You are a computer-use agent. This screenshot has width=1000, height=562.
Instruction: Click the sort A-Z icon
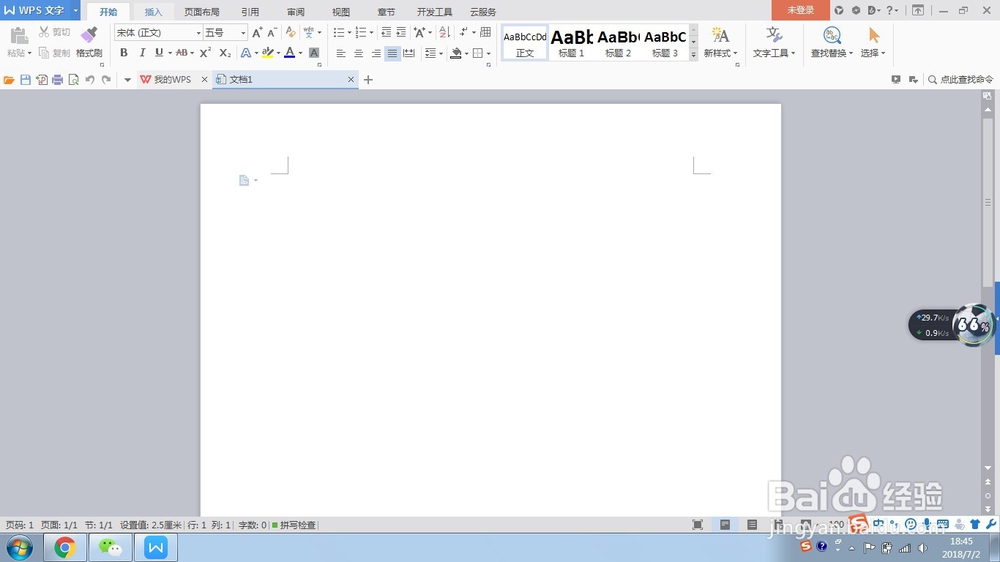pyautogui.click(x=445, y=33)
